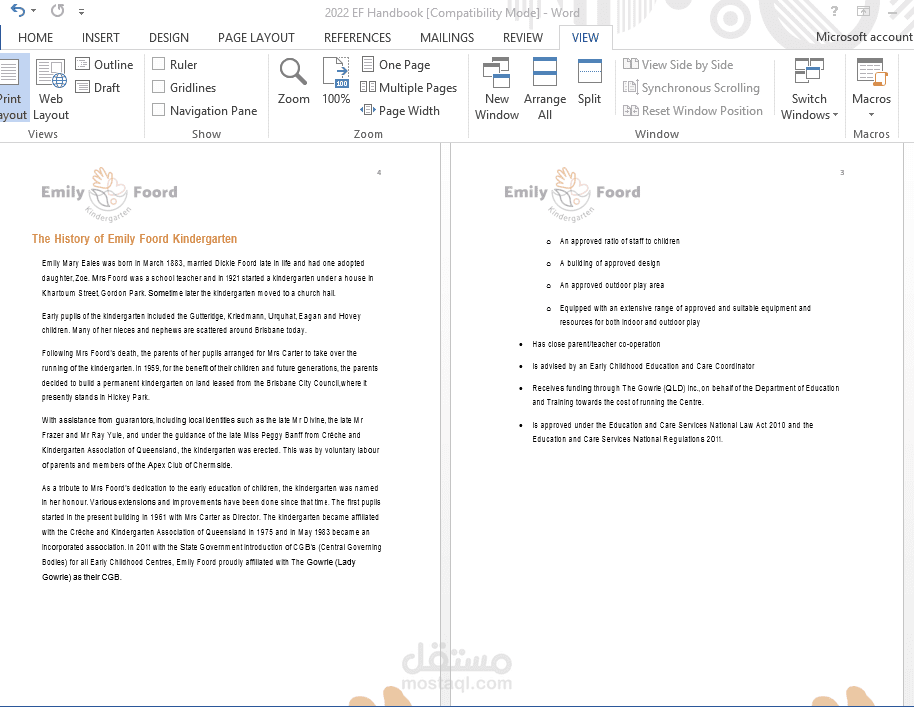Click paragraph starting 'Early pupils of the kindergarten'

201,323
